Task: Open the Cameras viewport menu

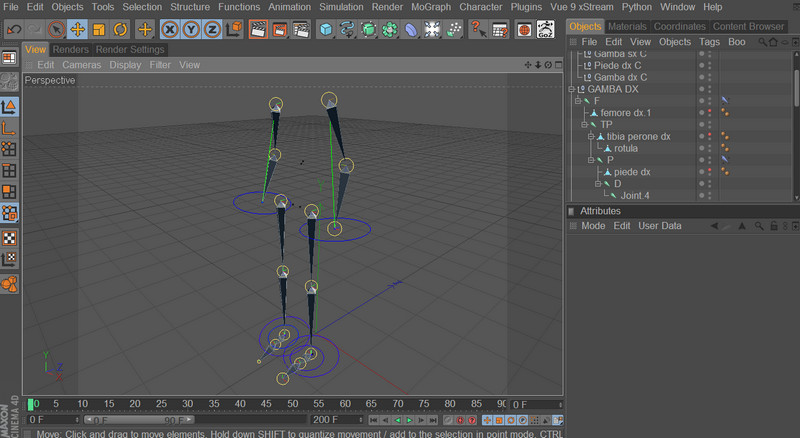Action: (81, 65)
